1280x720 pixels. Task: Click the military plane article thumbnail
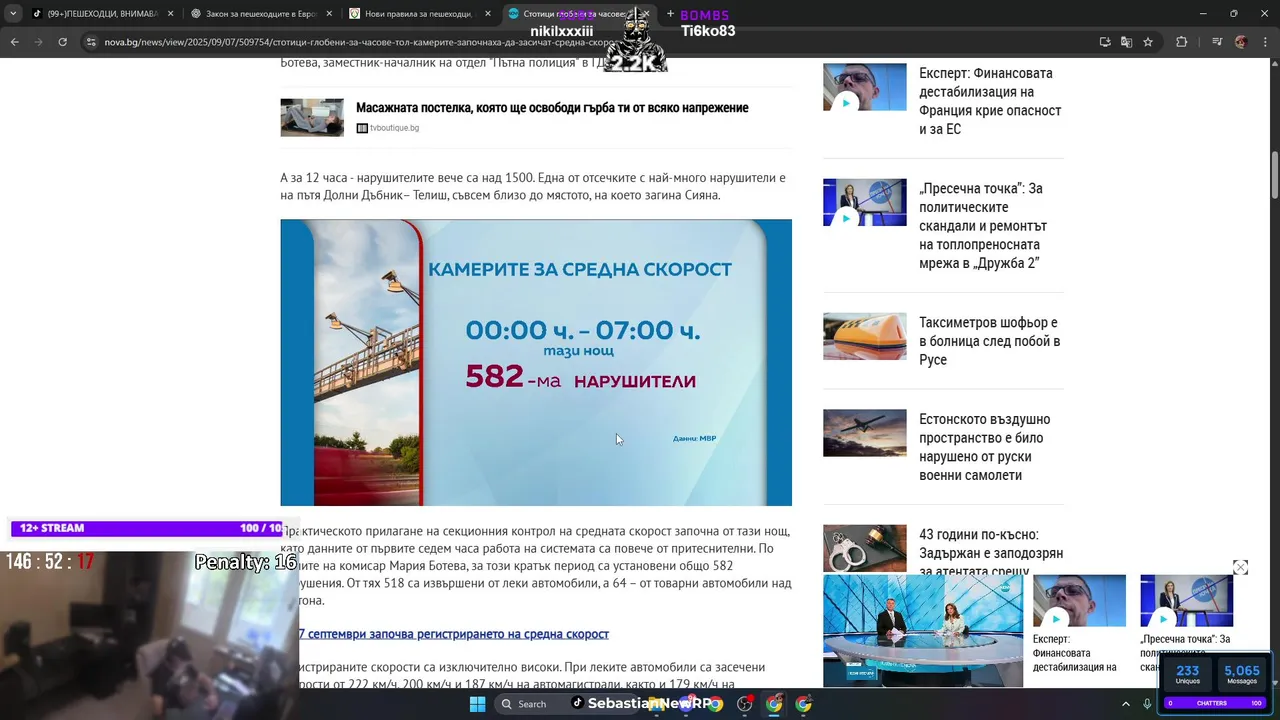864,432
